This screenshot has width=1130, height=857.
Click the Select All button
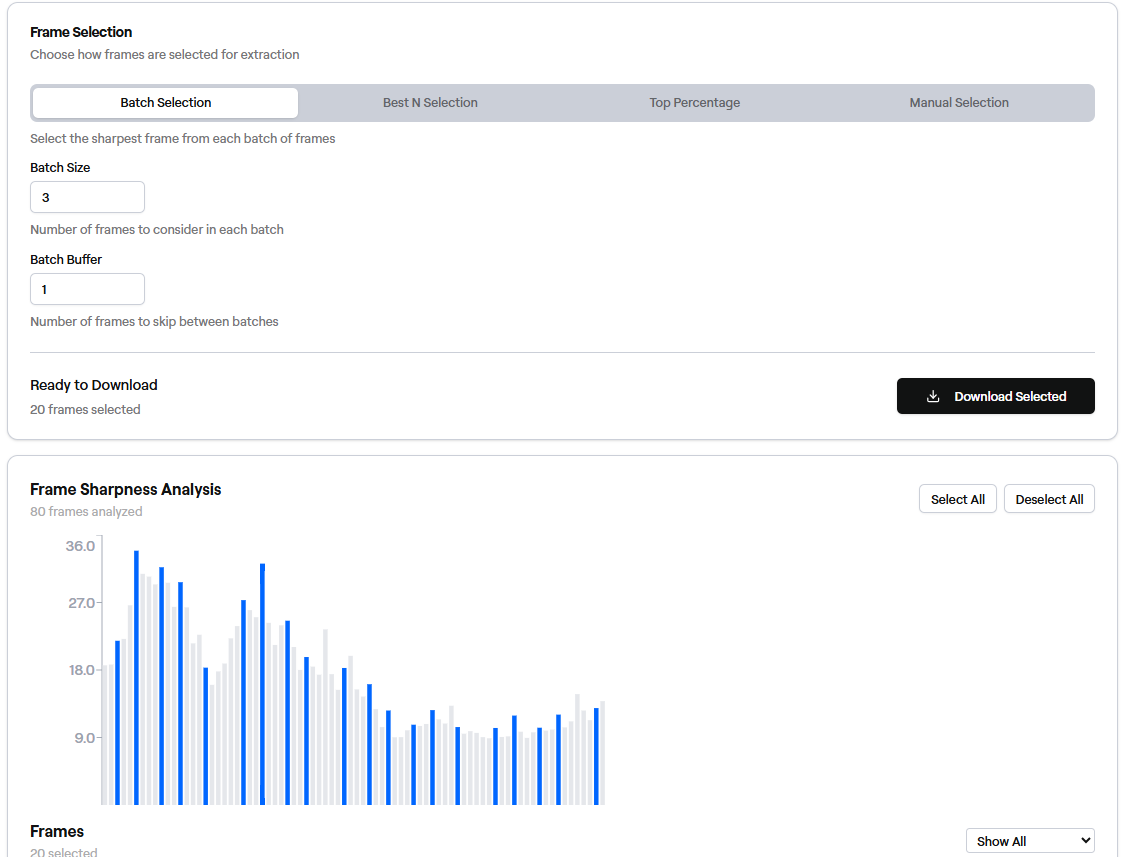(x=957, y=499)
